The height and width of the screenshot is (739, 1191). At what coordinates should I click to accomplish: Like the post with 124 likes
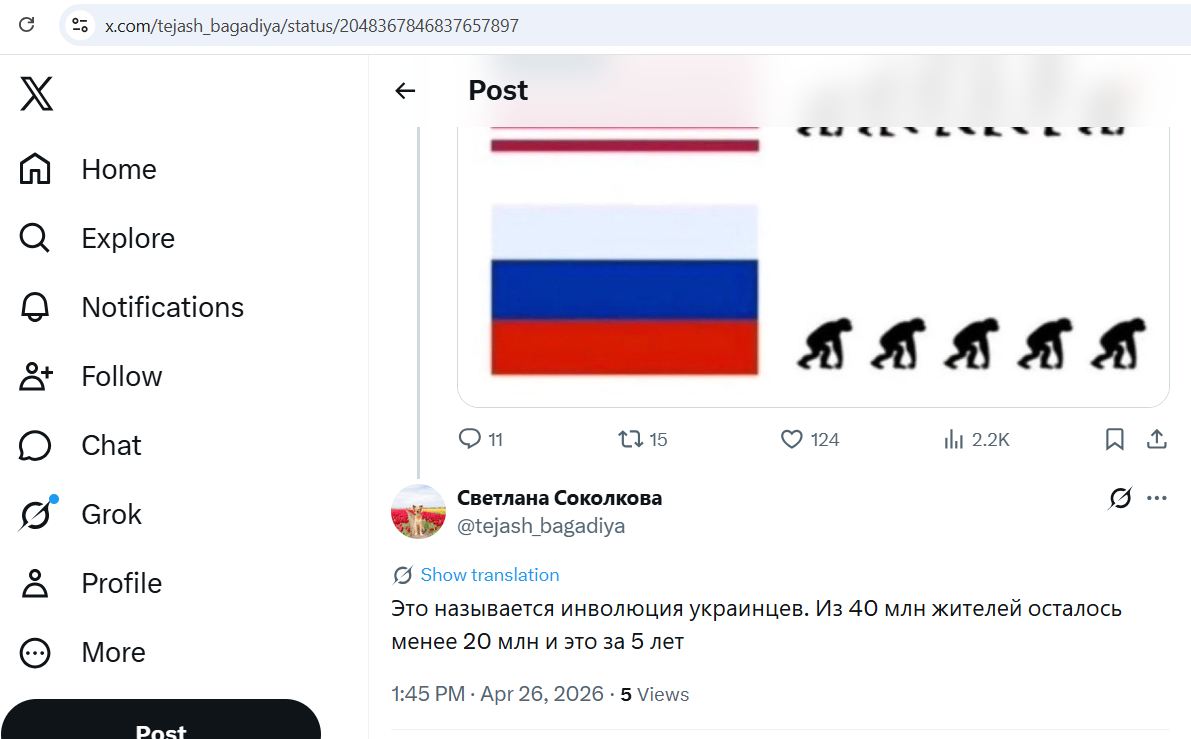tap(791, 439)
